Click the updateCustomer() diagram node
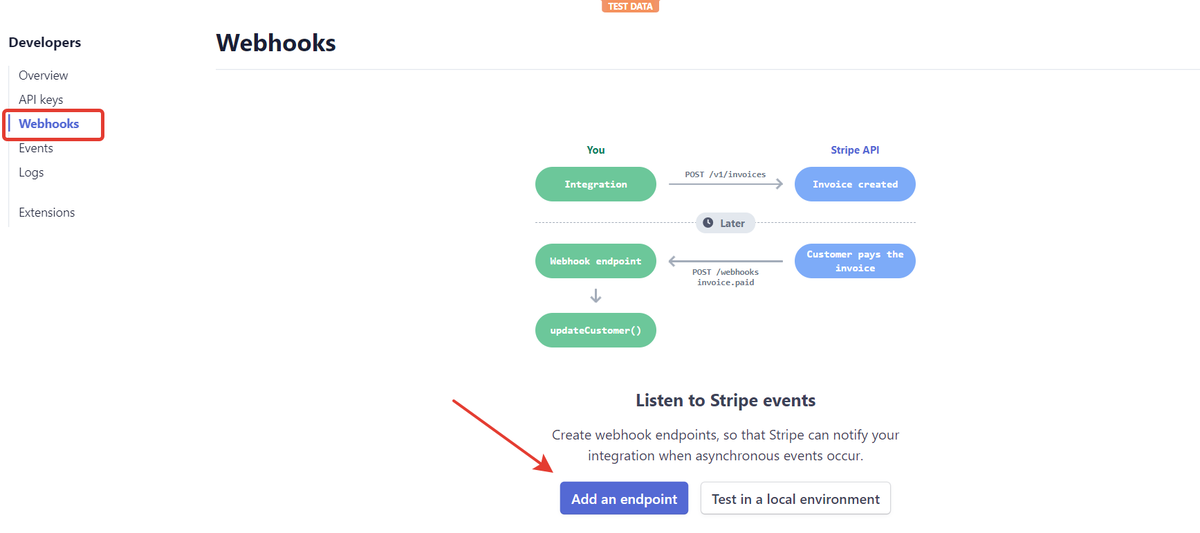Viewport: 1200px width, 533px height. (x=596, y=330)
